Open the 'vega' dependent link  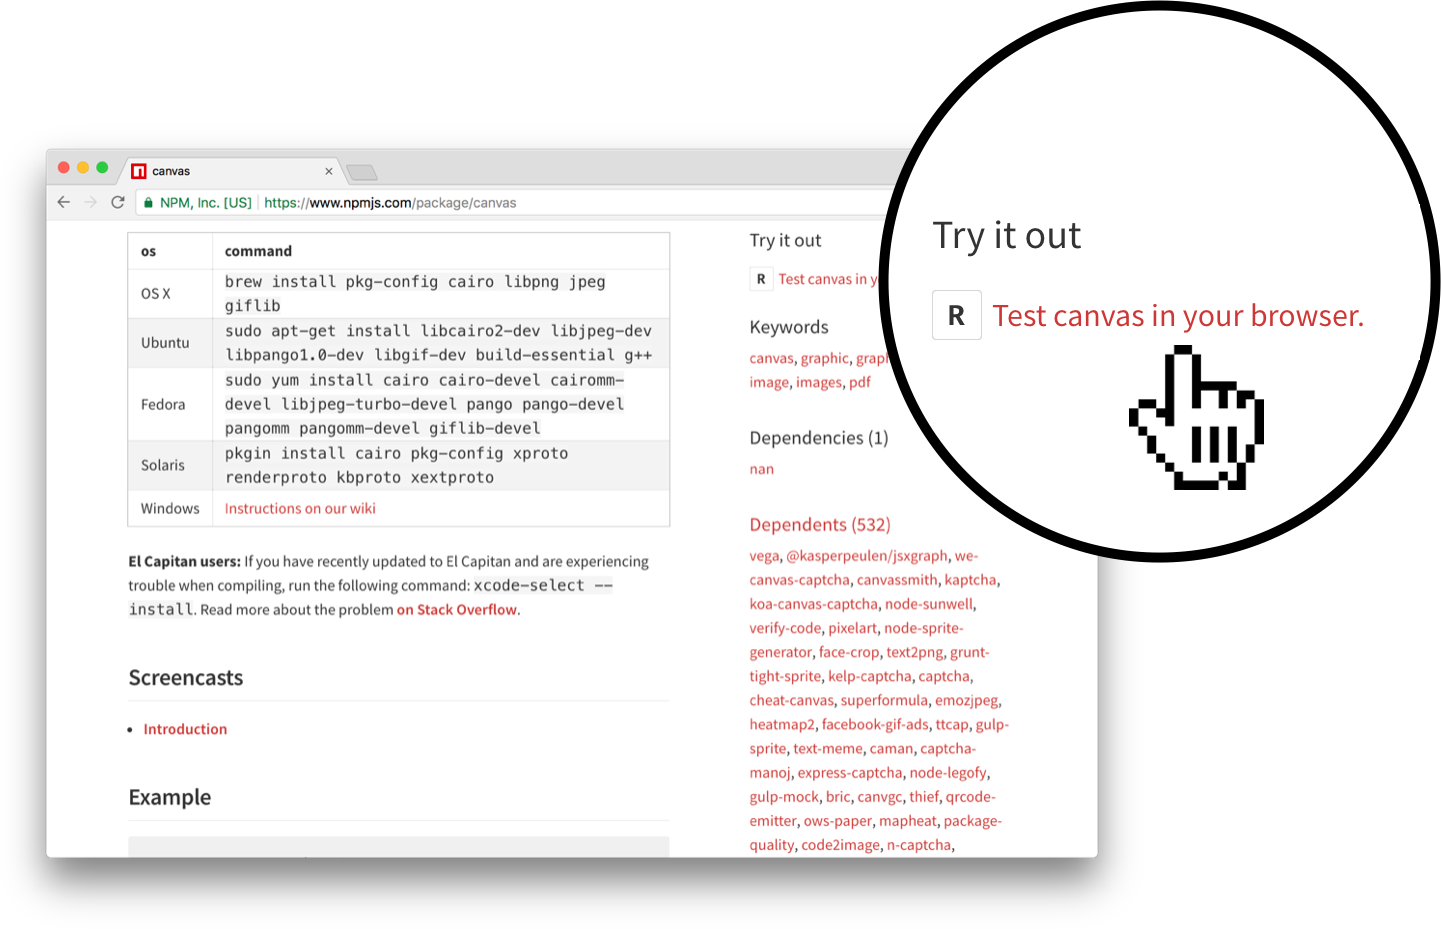point(764,555)
